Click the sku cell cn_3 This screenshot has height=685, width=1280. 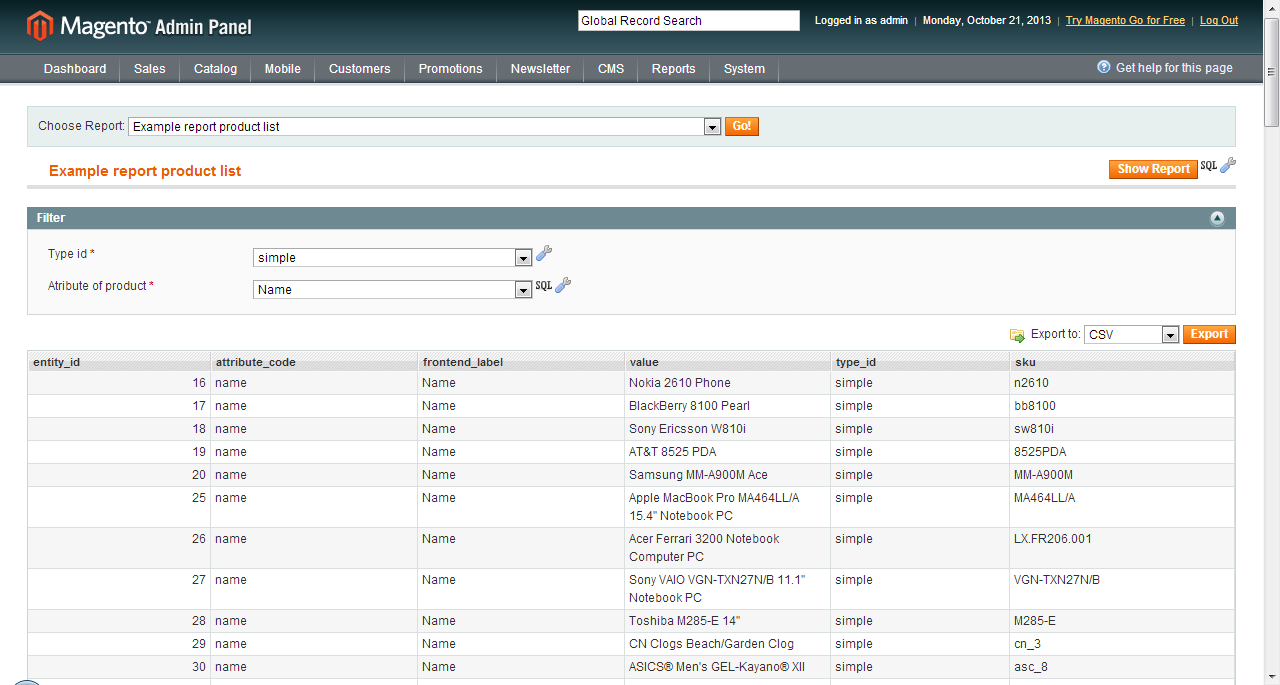pyautogui.click(x=1122, y=644)
